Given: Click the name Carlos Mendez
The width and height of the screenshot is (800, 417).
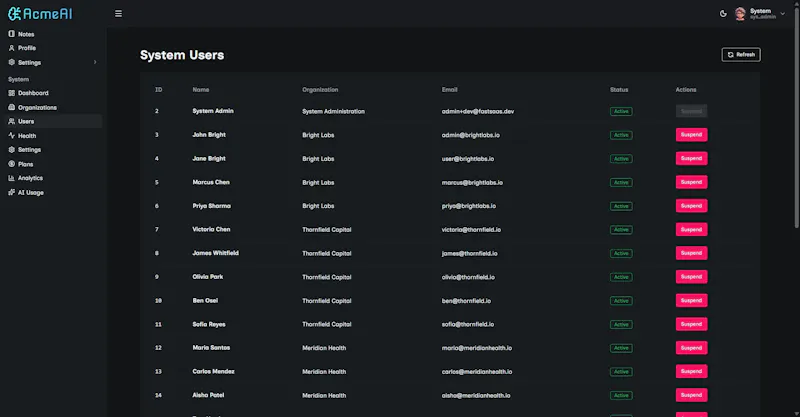Looking at the screenshot, I should click(x=213, y=372).
